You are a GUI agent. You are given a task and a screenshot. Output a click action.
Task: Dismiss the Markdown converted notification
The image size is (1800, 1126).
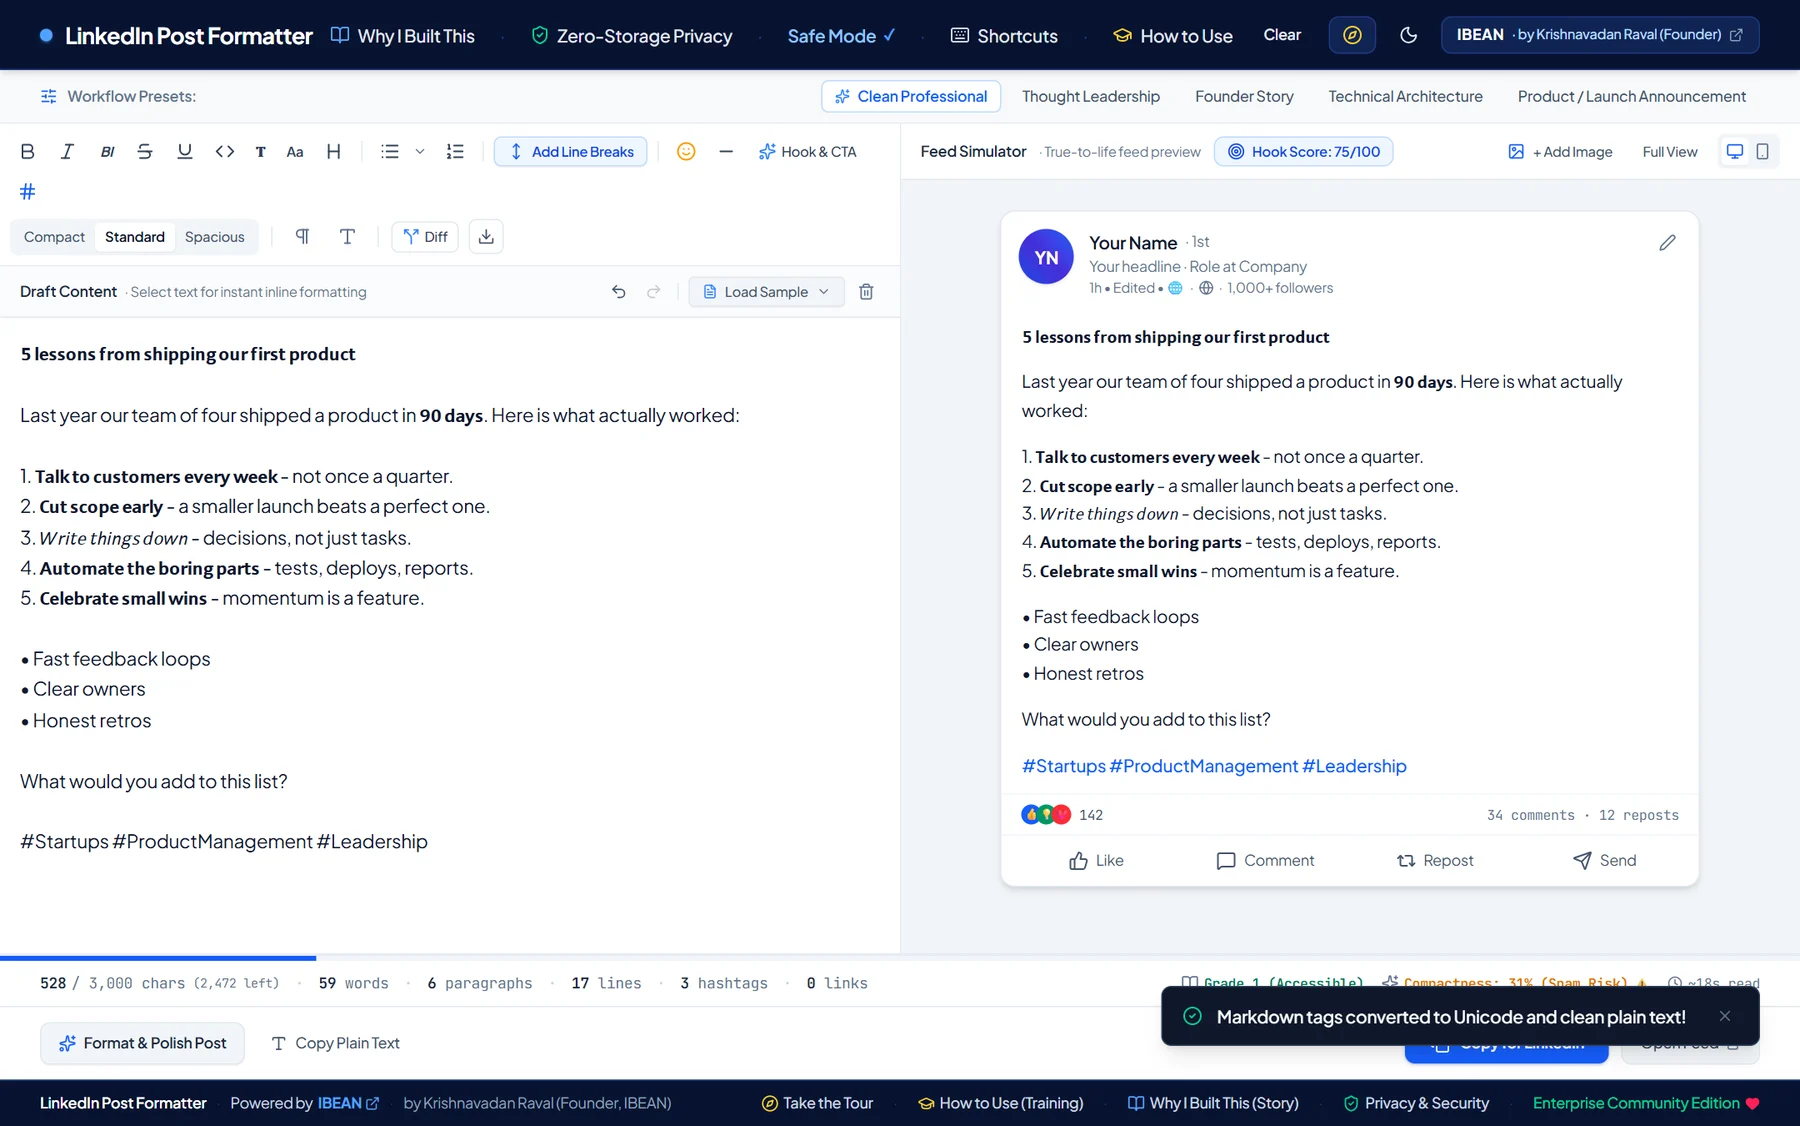tap(1725, 1016)
